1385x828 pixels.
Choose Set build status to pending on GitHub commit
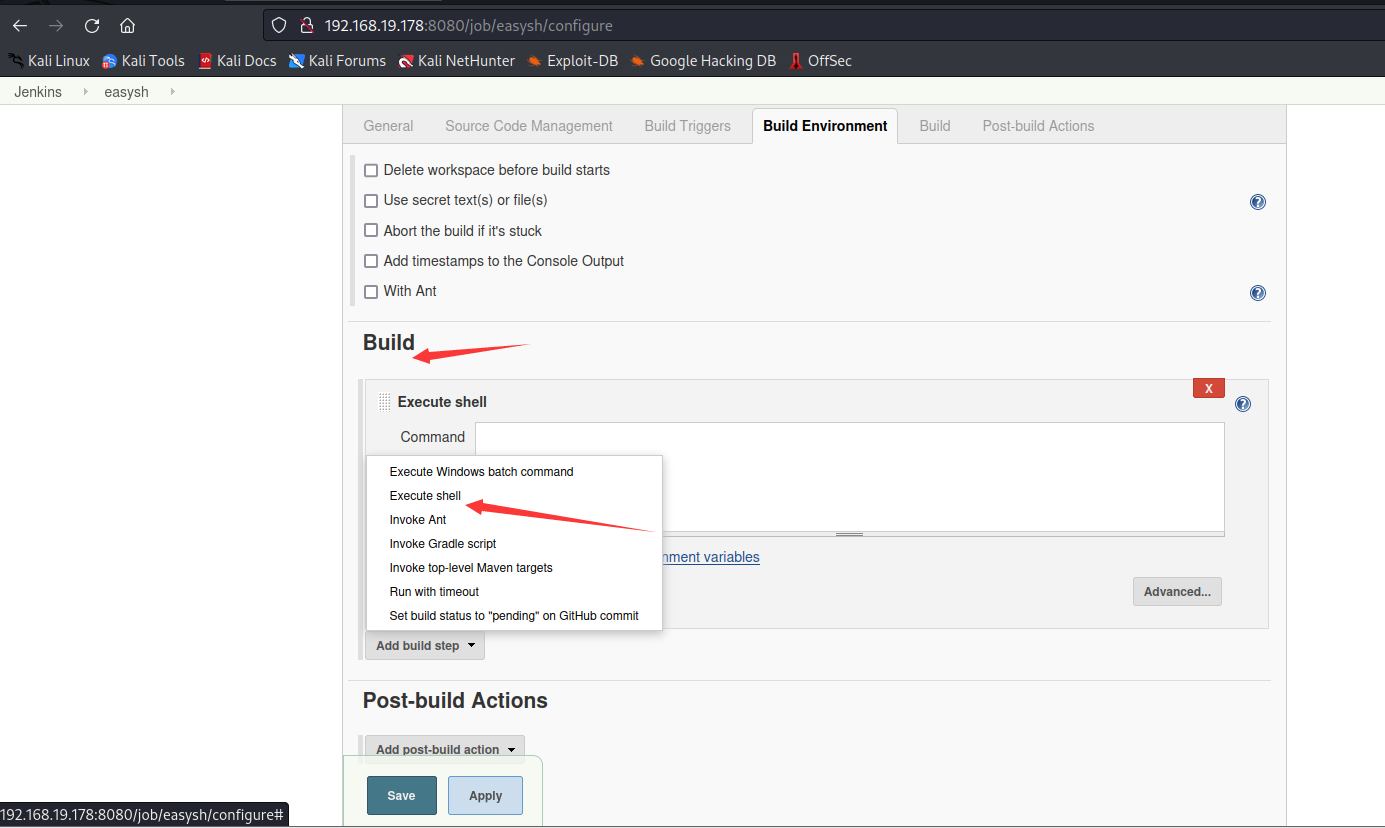[514, 616]
